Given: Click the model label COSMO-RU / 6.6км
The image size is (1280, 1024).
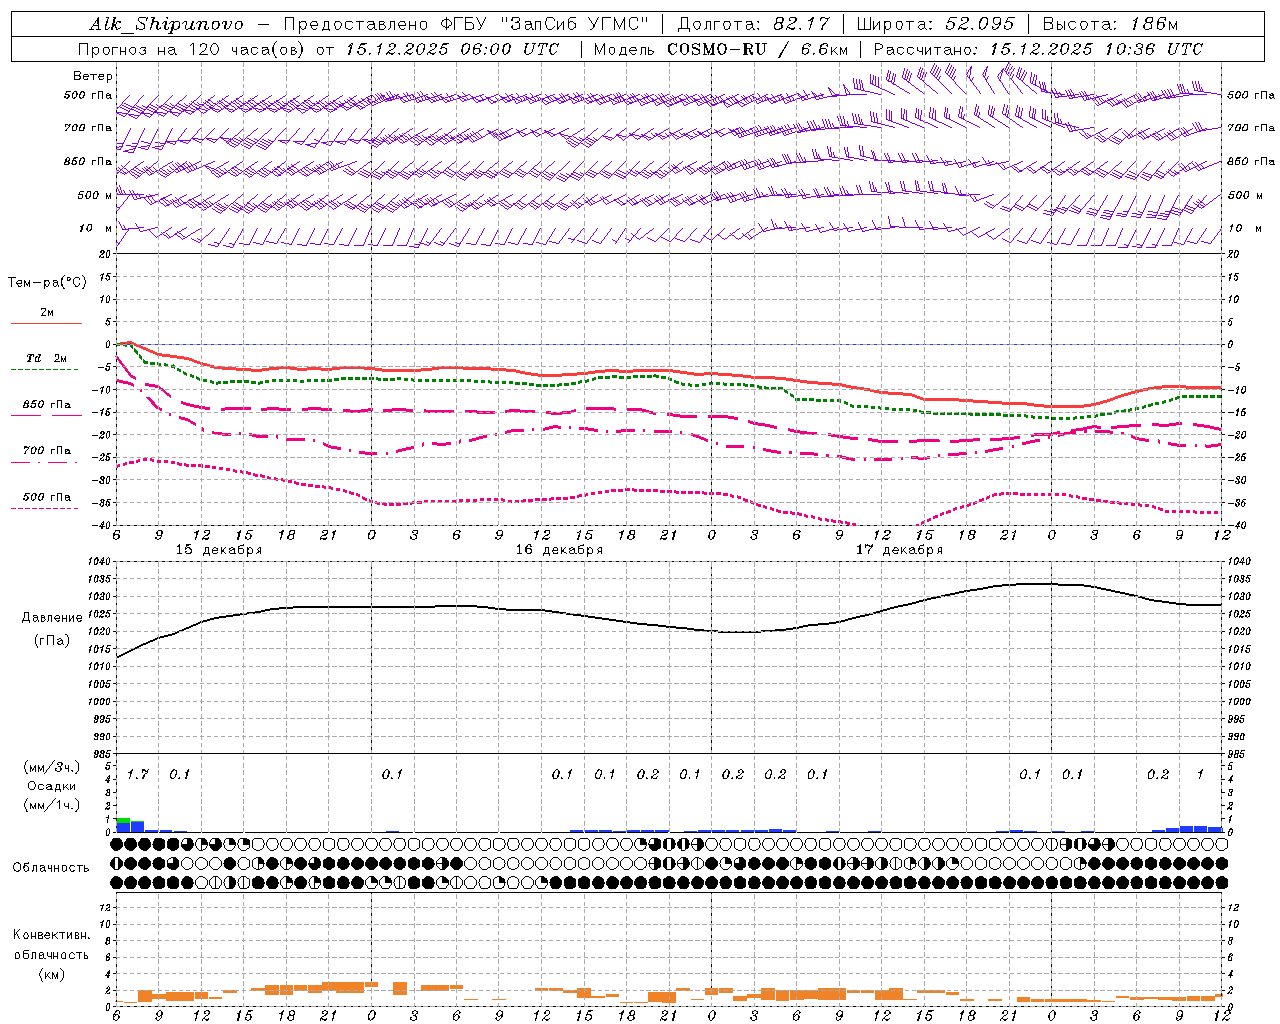Looking at the screenshot, I should coord(758,49).
